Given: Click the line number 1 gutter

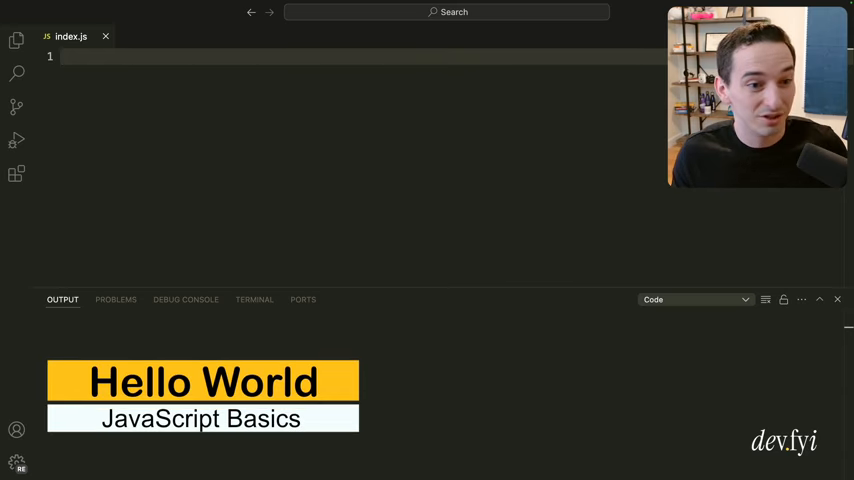Looking at the screenshot, I should point(50,57).
